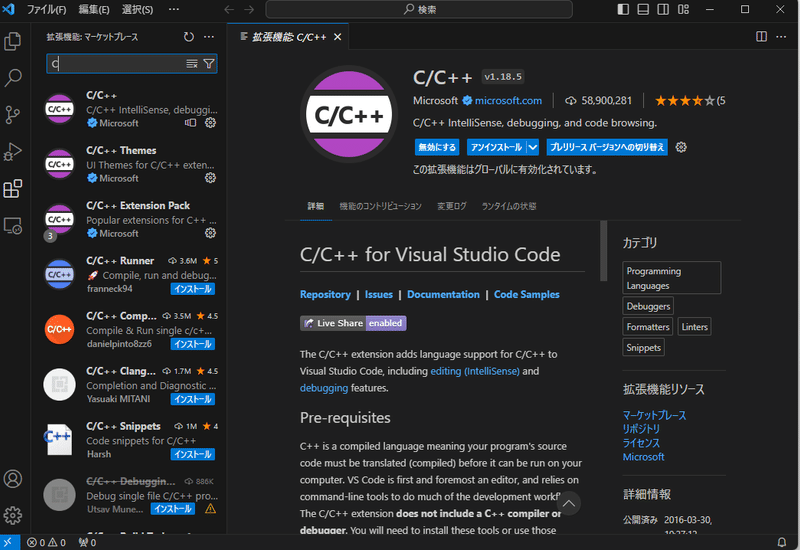The width and height of the screenshot is (800, 550).
Task: Open the Issues link
Action: pos(379,294)
